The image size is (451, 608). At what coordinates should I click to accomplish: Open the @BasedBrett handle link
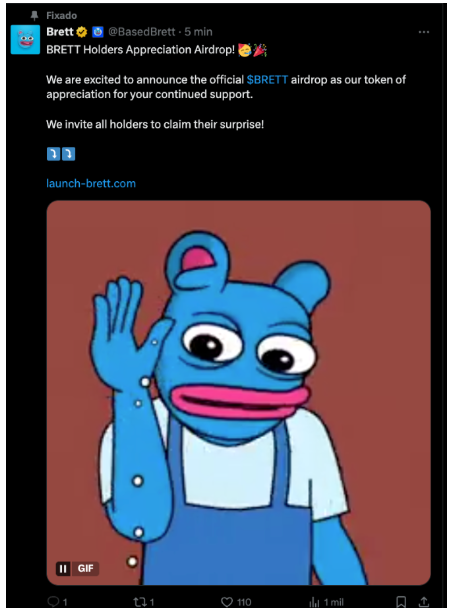[142, 32]
